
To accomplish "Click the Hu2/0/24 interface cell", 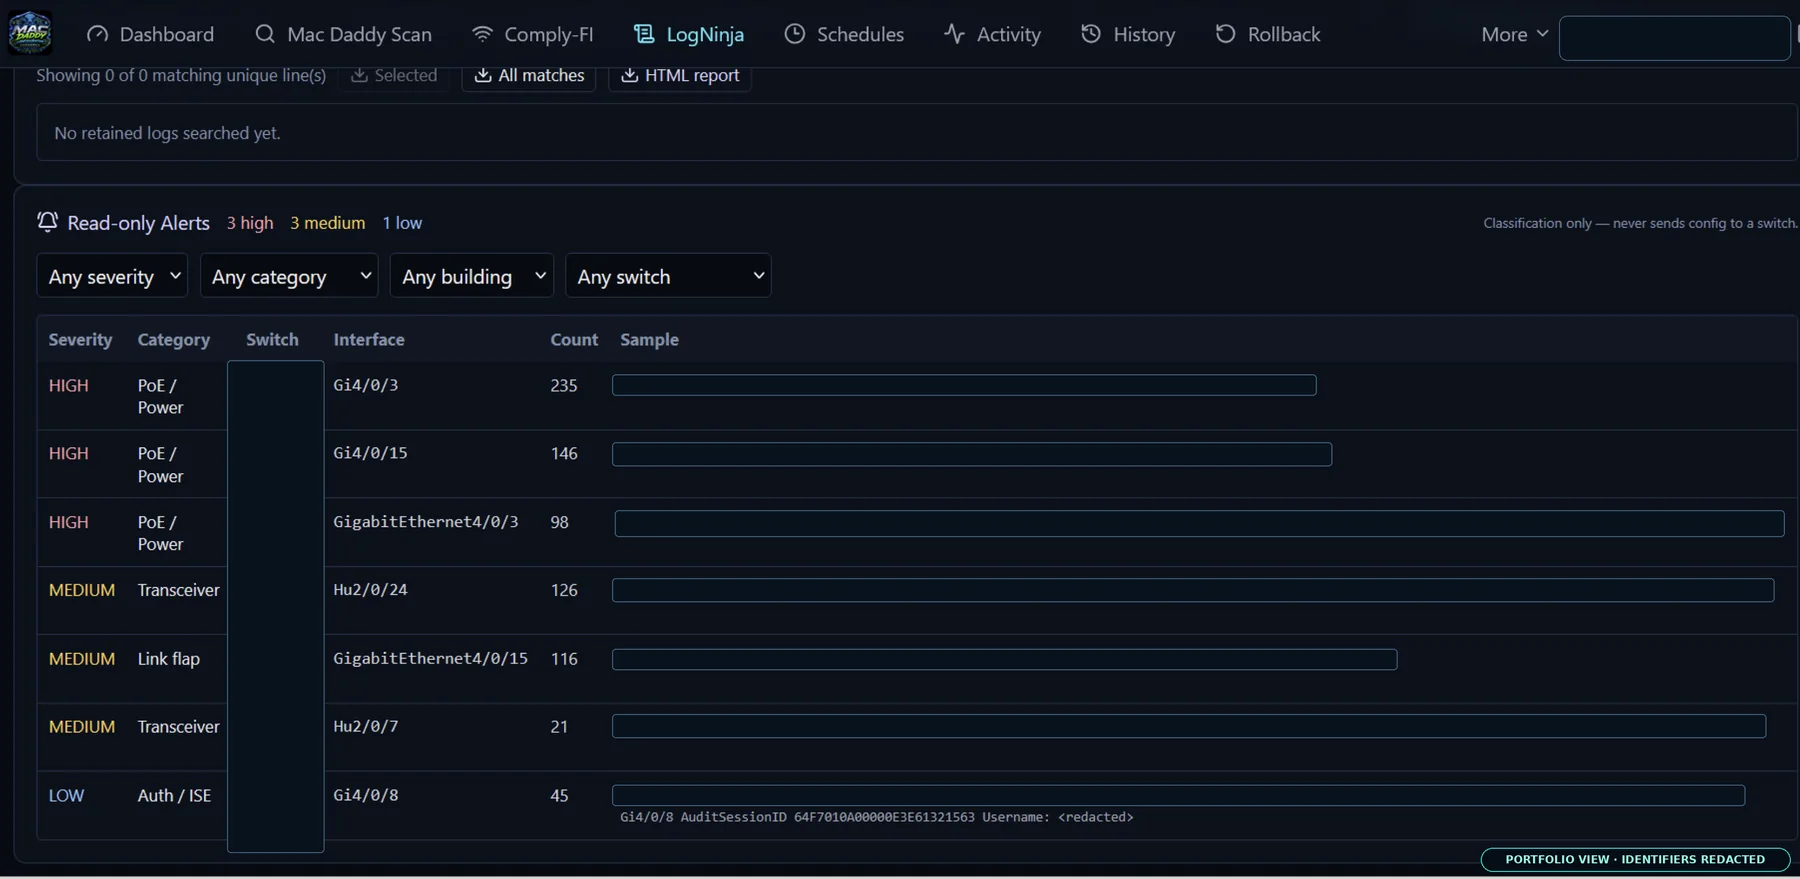I will (x=370, y=590).
